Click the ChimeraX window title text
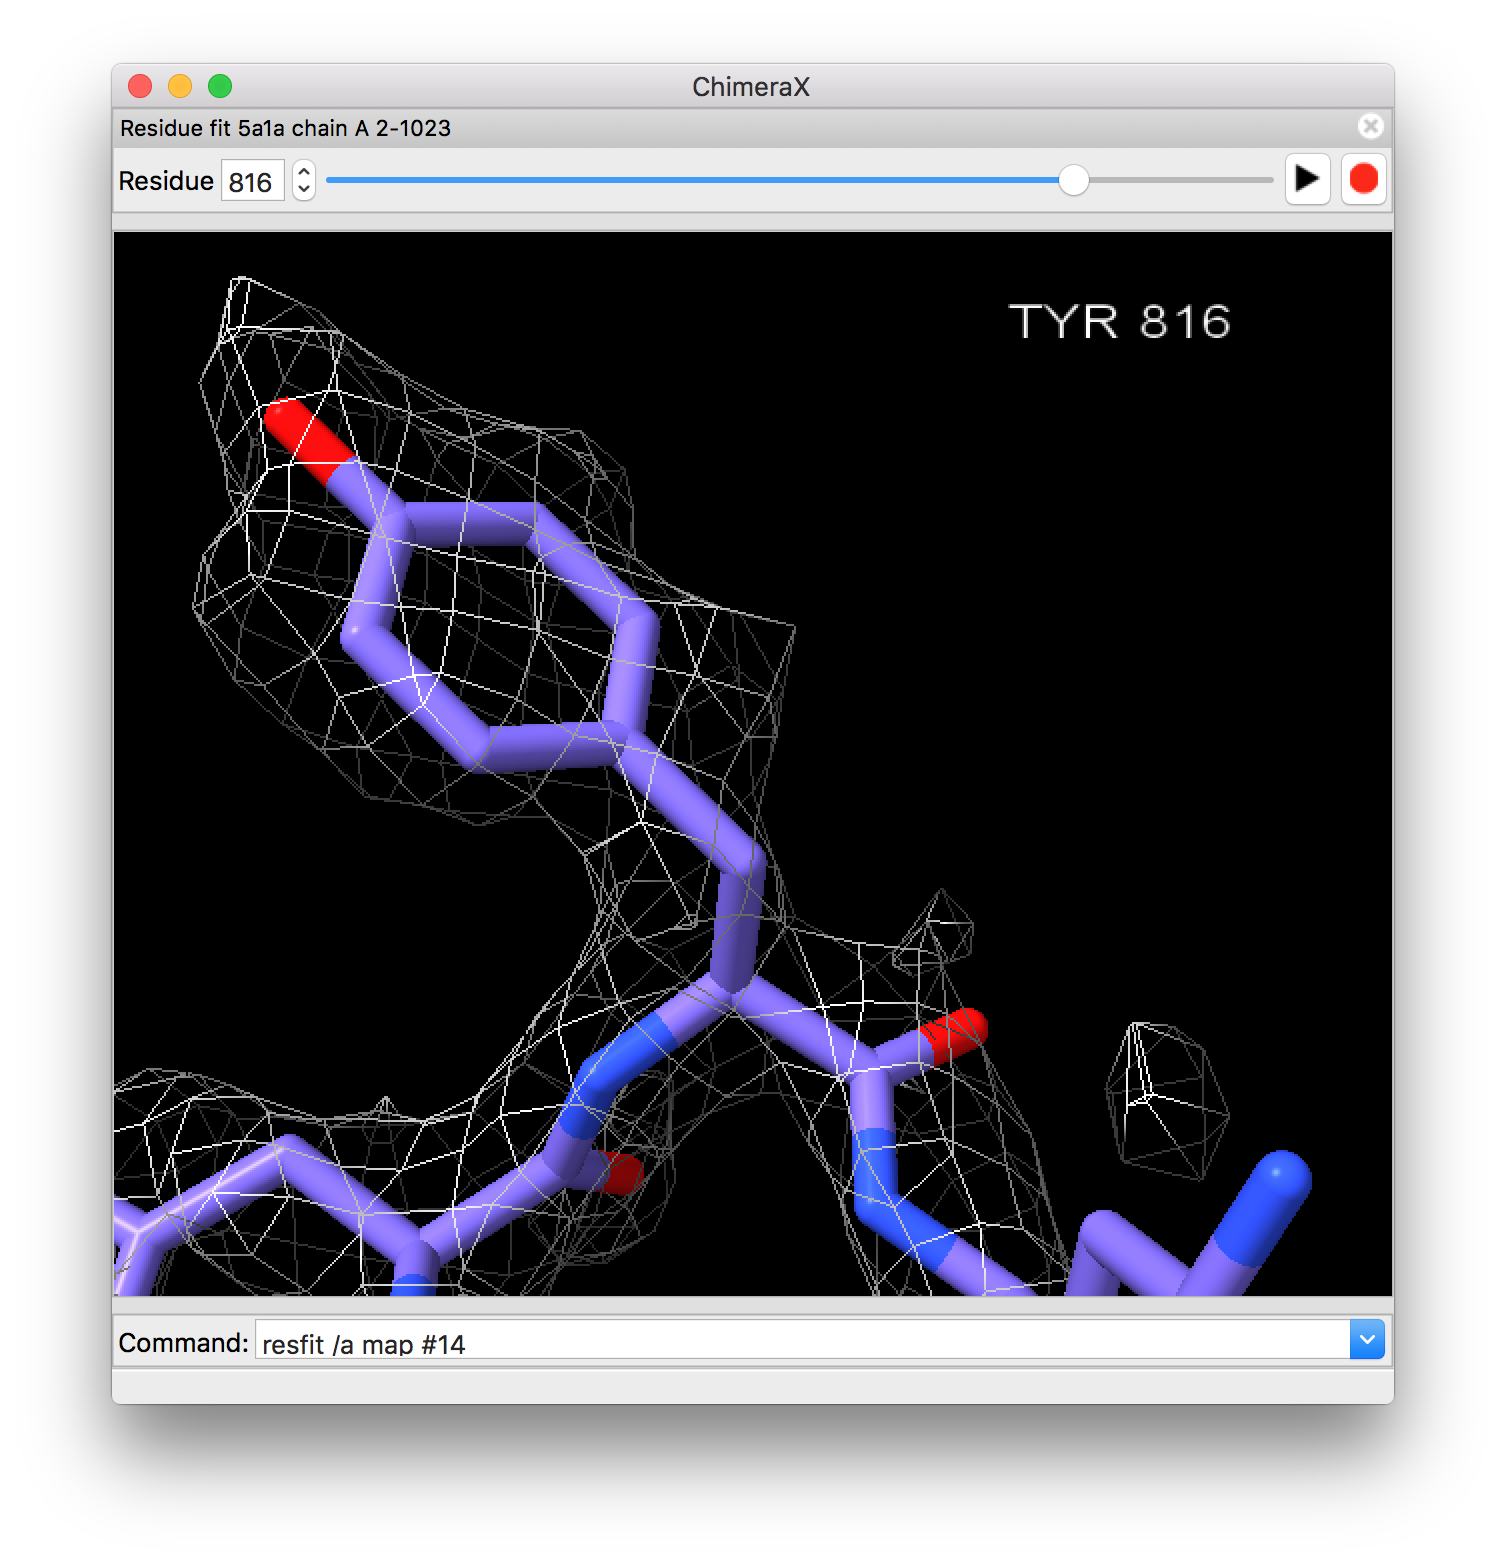Screen dimensions: 1506x1564 point(751,87)
